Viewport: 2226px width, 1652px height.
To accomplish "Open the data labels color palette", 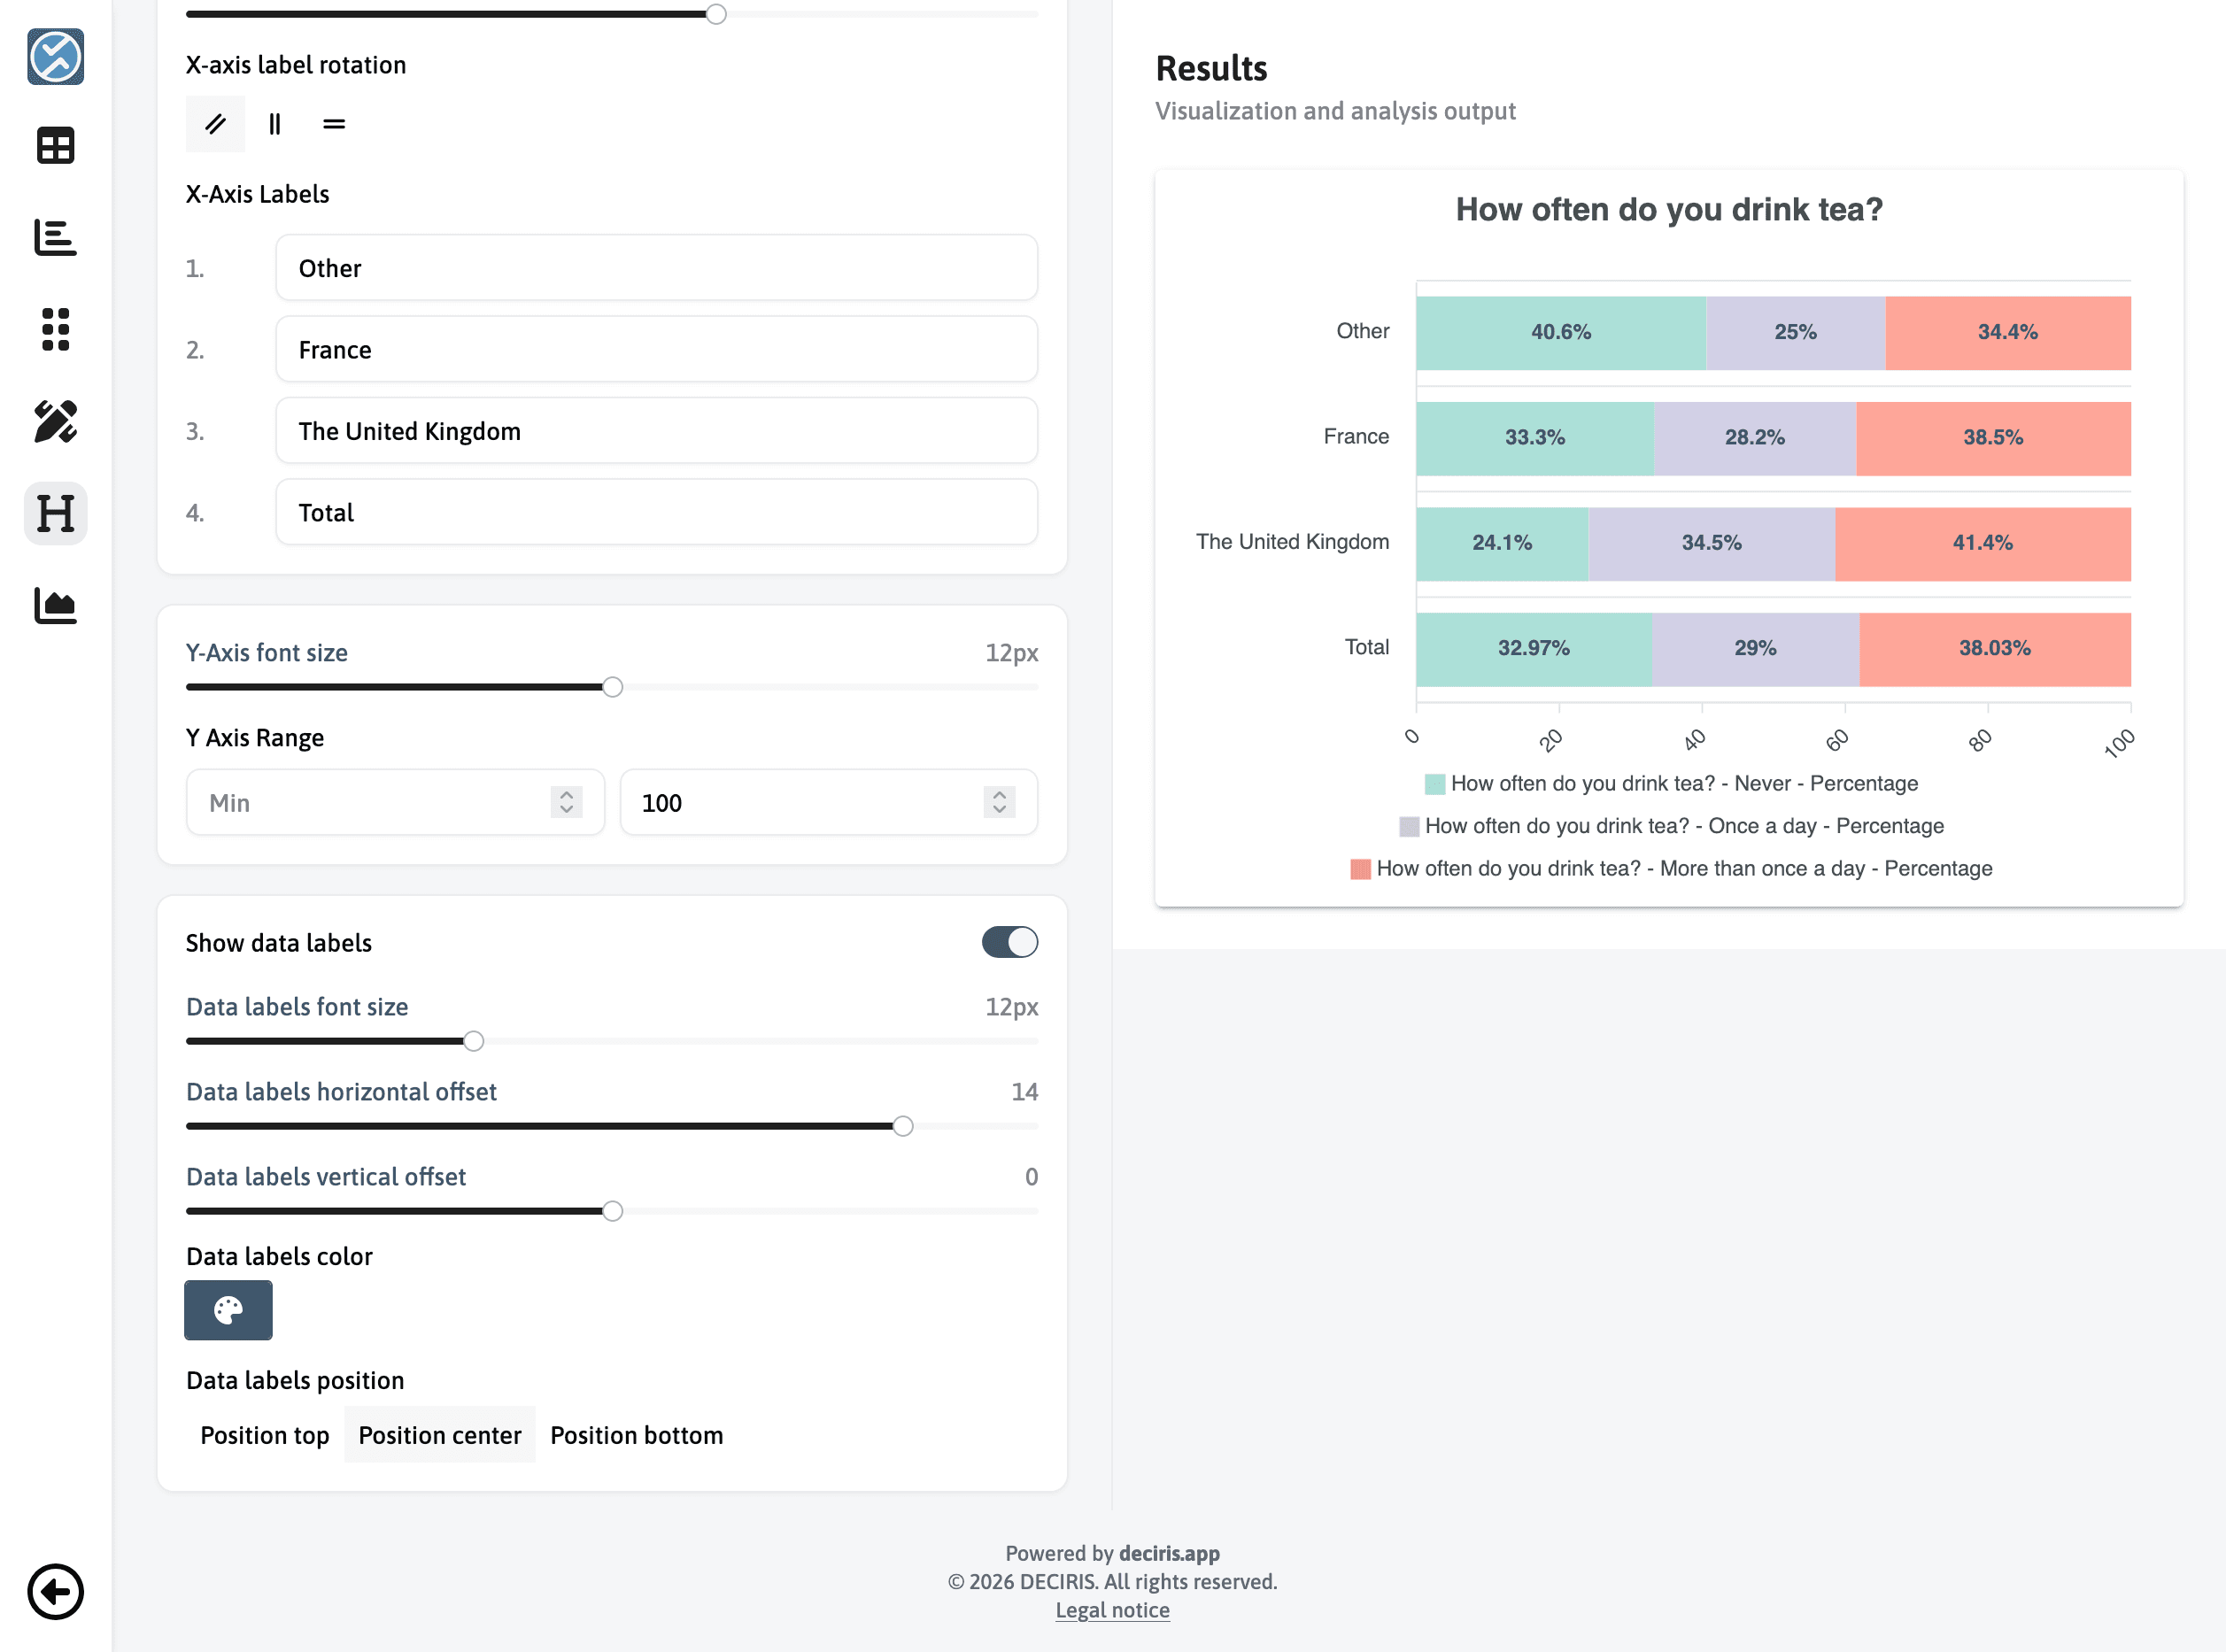I will [228, 1310].
